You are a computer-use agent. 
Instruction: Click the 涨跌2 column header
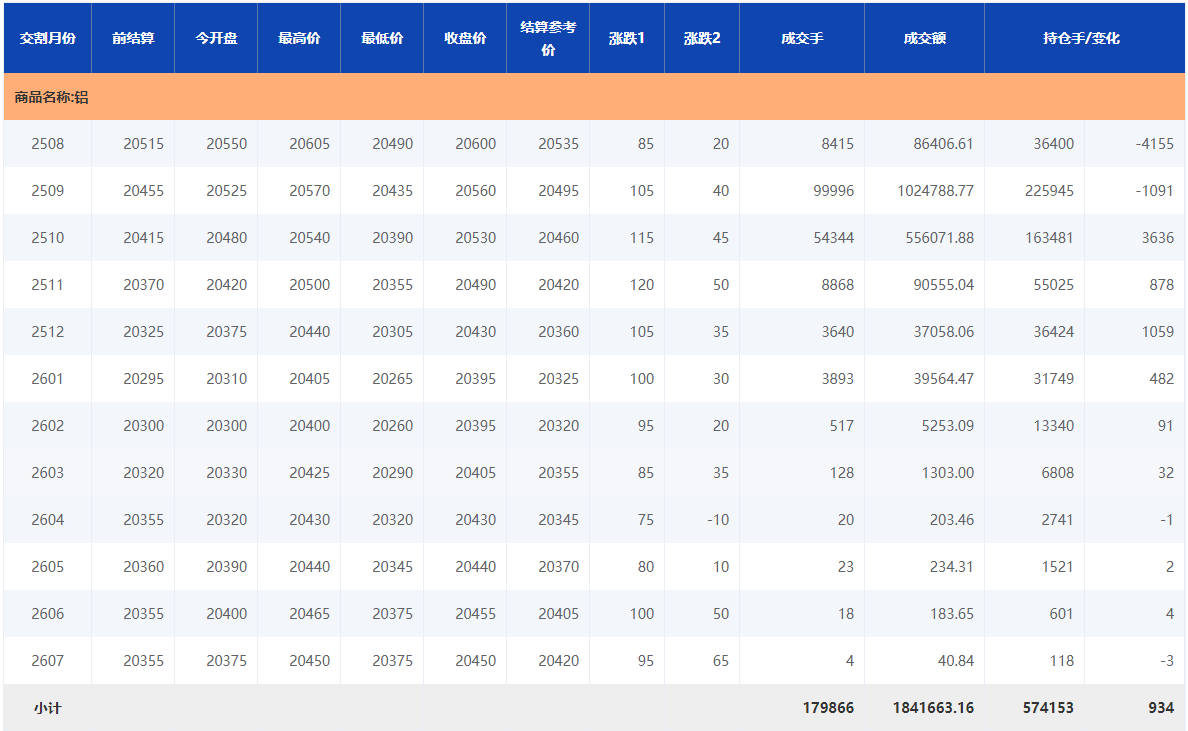coord(702,39)
